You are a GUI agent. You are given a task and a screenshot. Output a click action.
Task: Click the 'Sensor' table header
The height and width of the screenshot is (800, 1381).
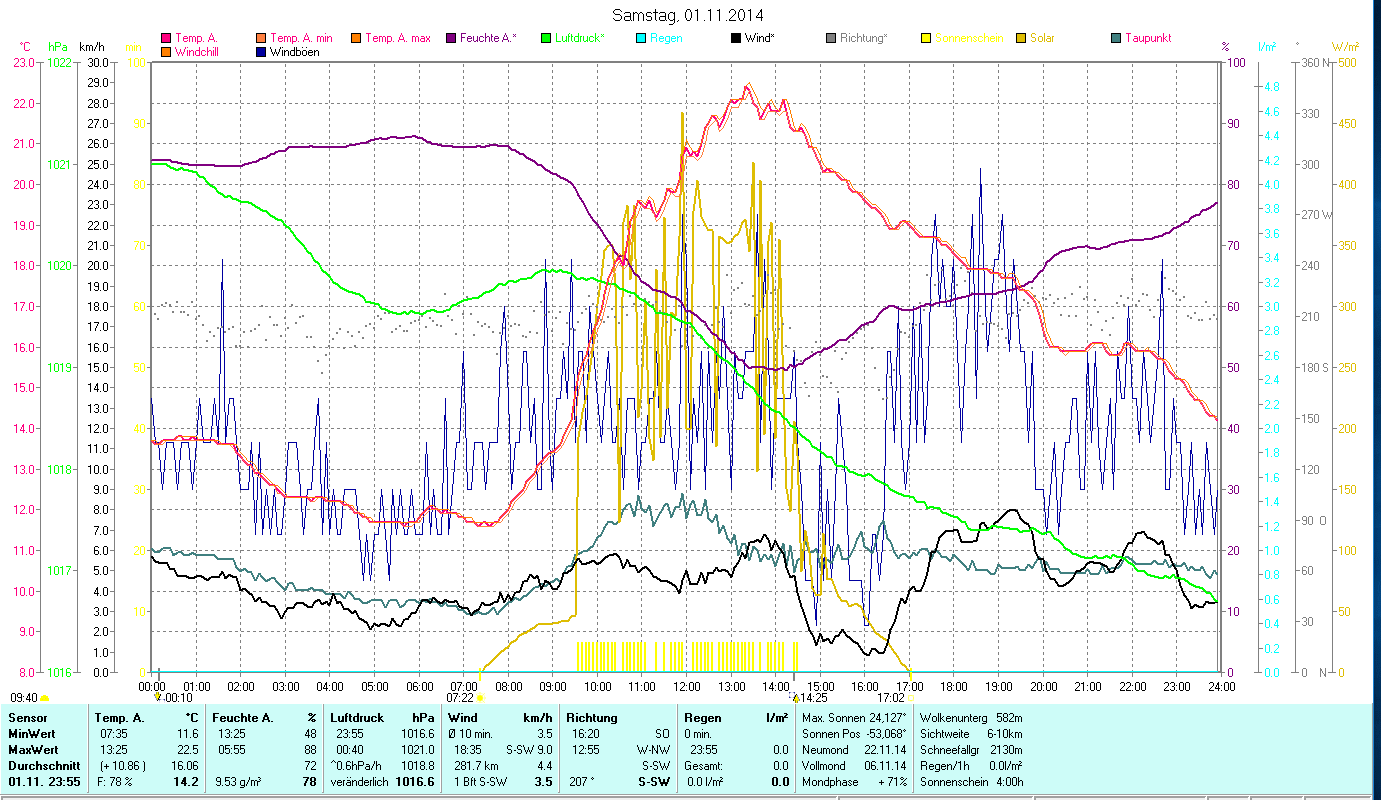coord(27,718)
